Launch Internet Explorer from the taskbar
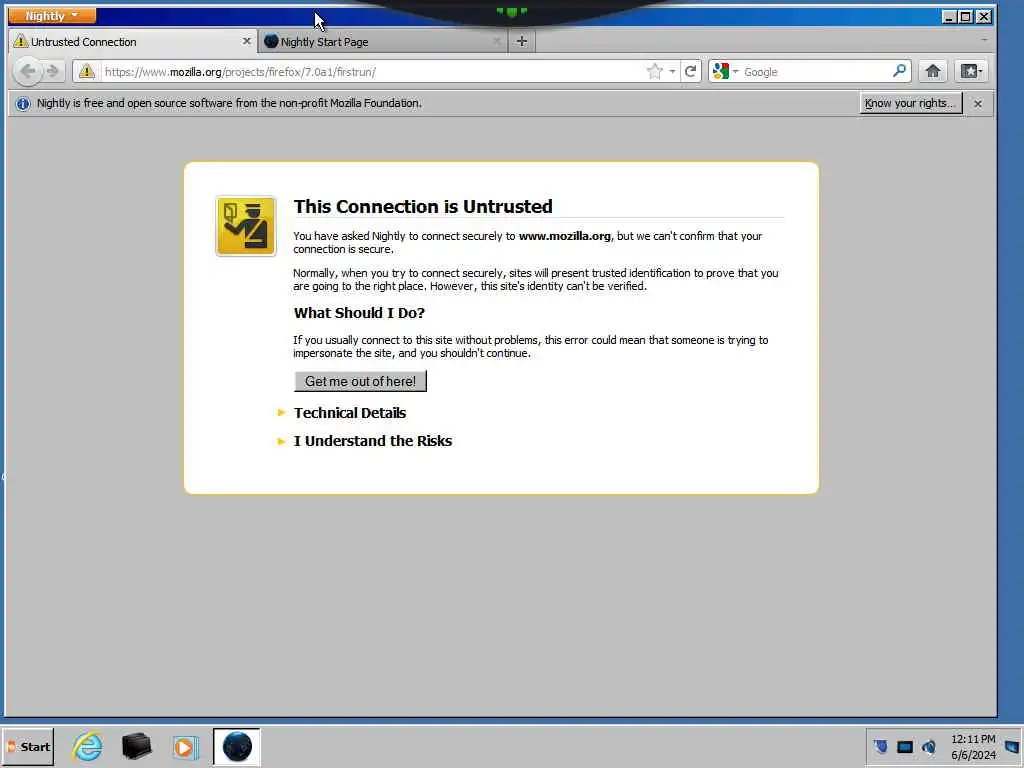 coord(88,746)
